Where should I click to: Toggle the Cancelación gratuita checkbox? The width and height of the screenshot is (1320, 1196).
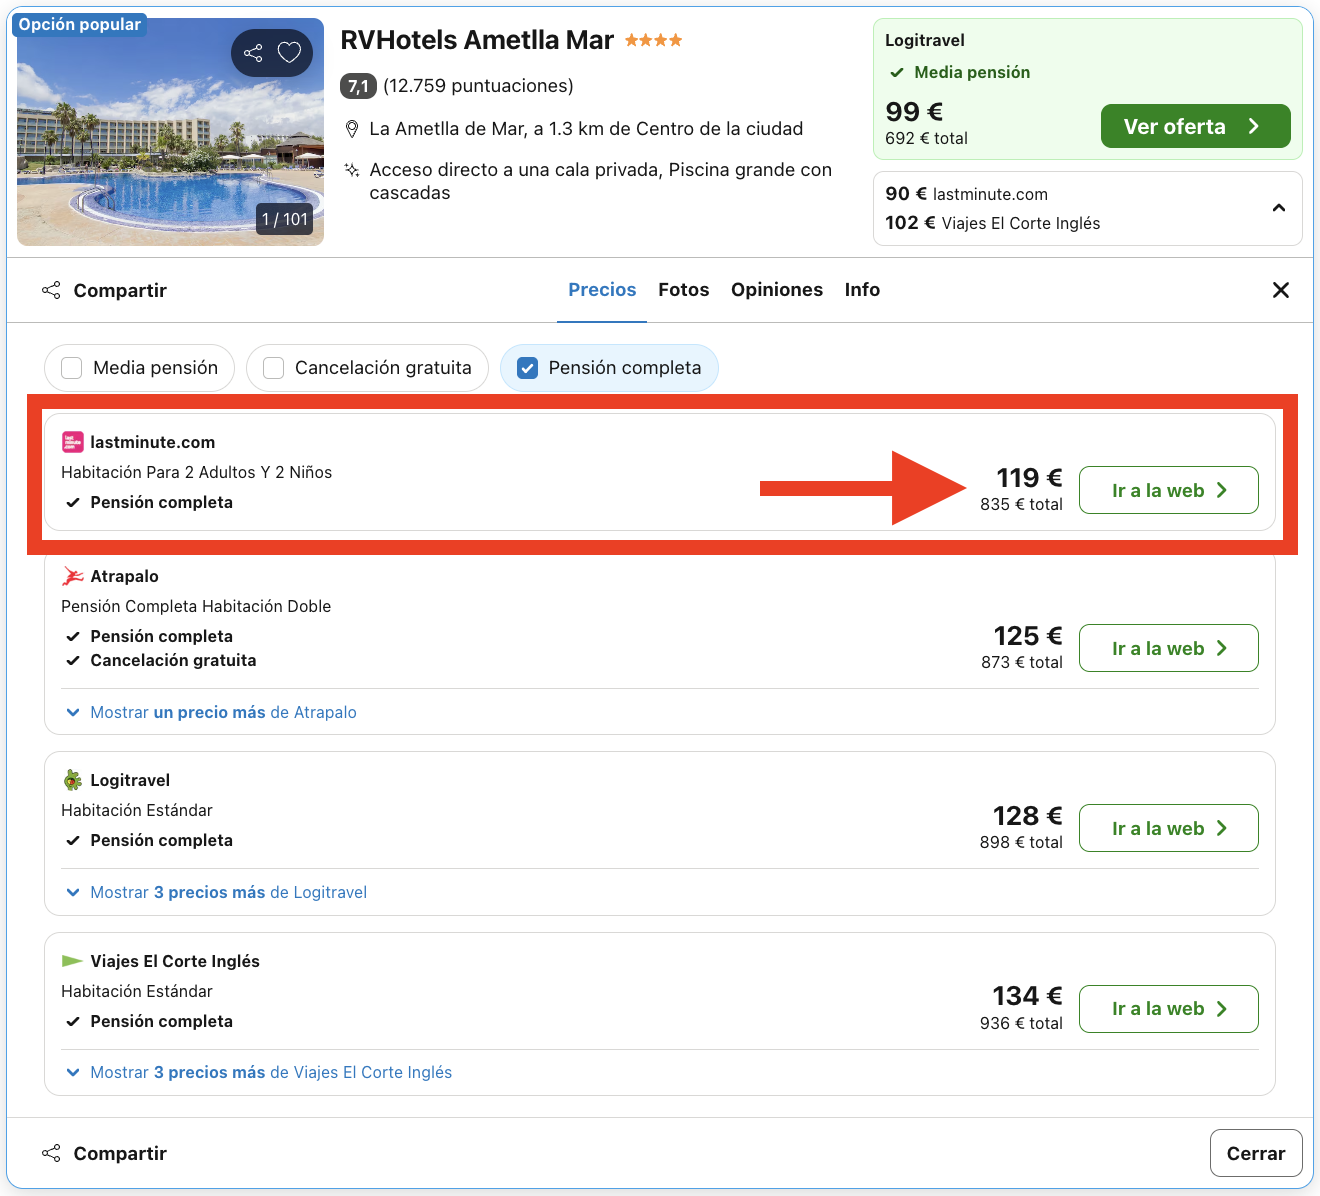(x=274, y=368)
